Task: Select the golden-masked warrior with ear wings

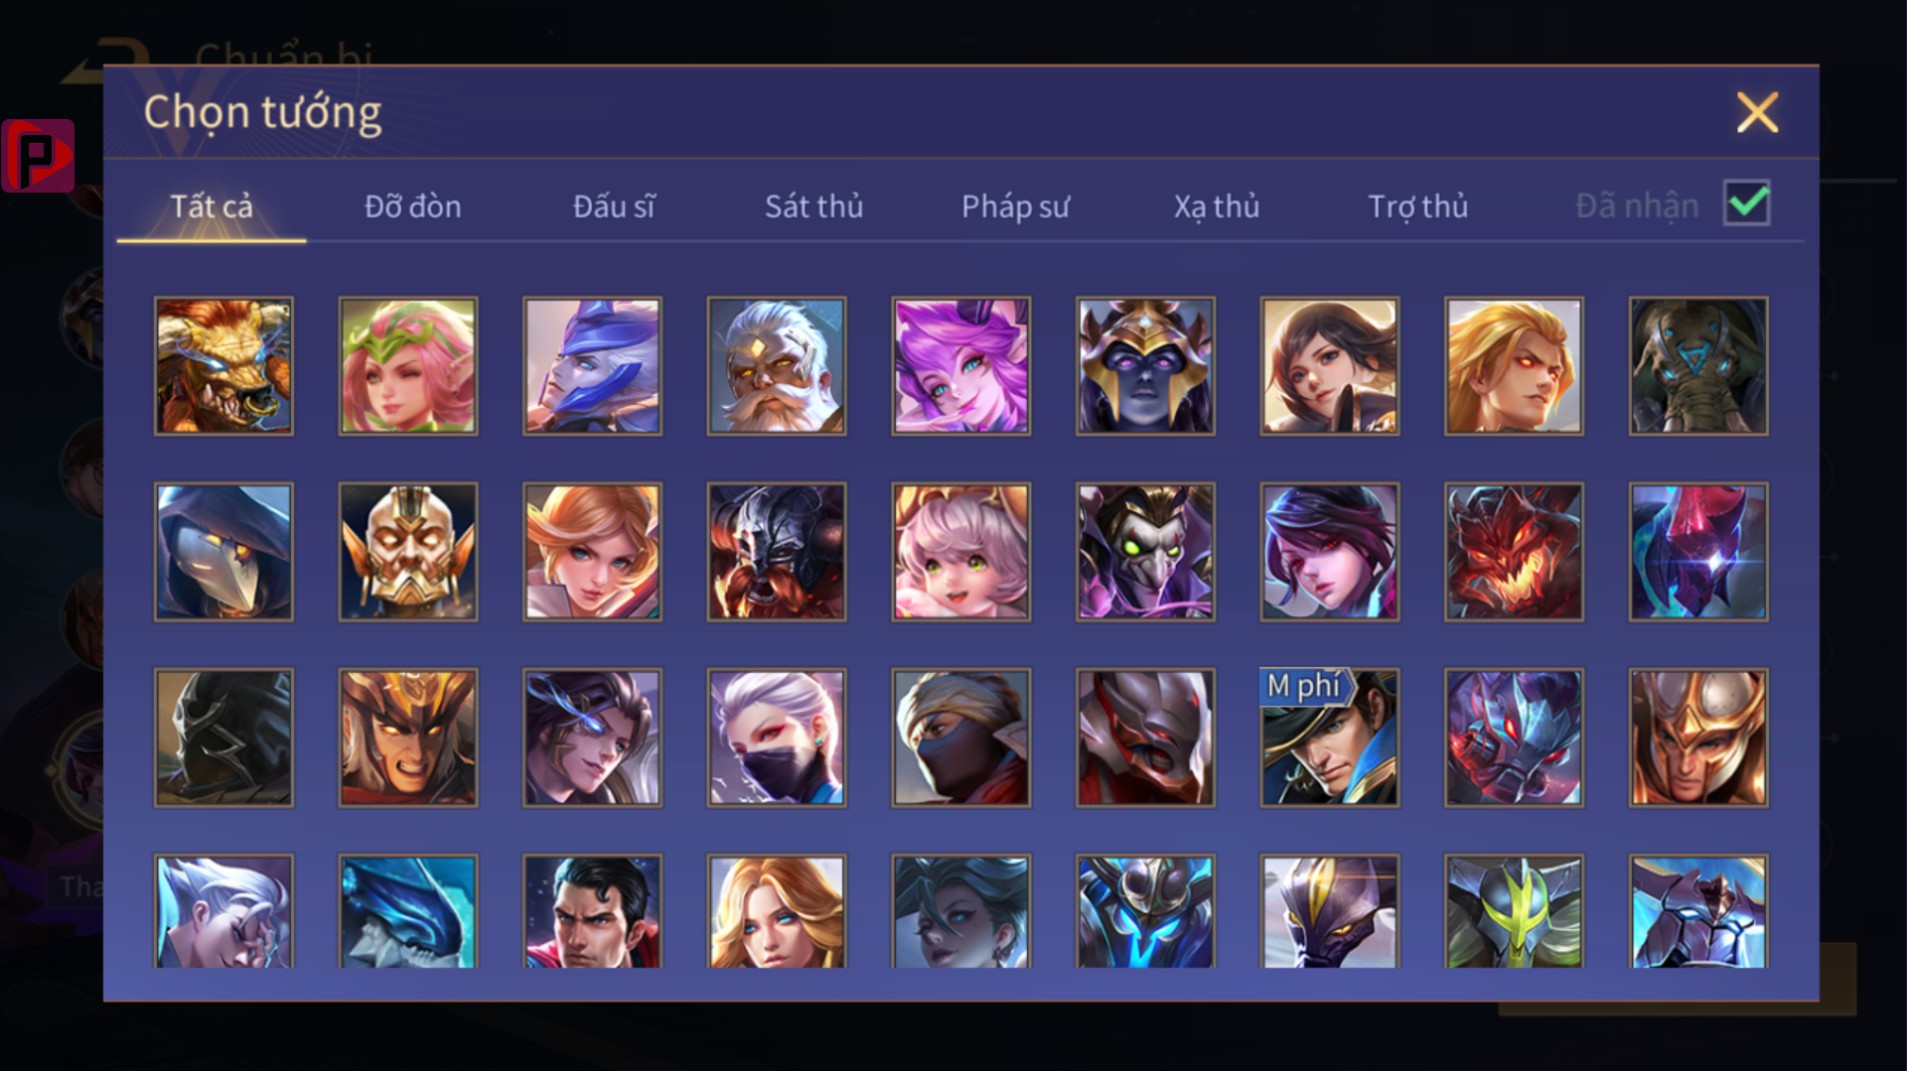Action: (x=408, y=552)
